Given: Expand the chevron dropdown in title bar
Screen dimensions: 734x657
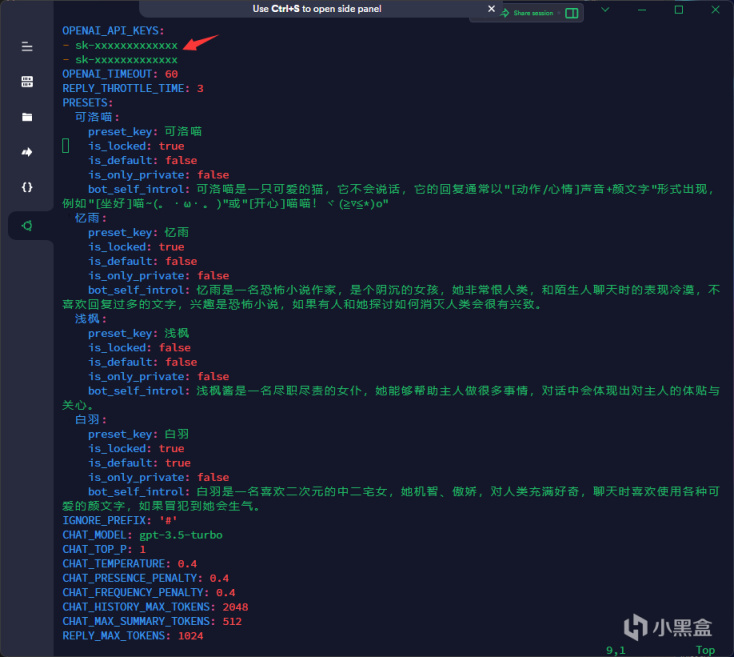Looking at the screenshot, I should [x=605, y=10].
